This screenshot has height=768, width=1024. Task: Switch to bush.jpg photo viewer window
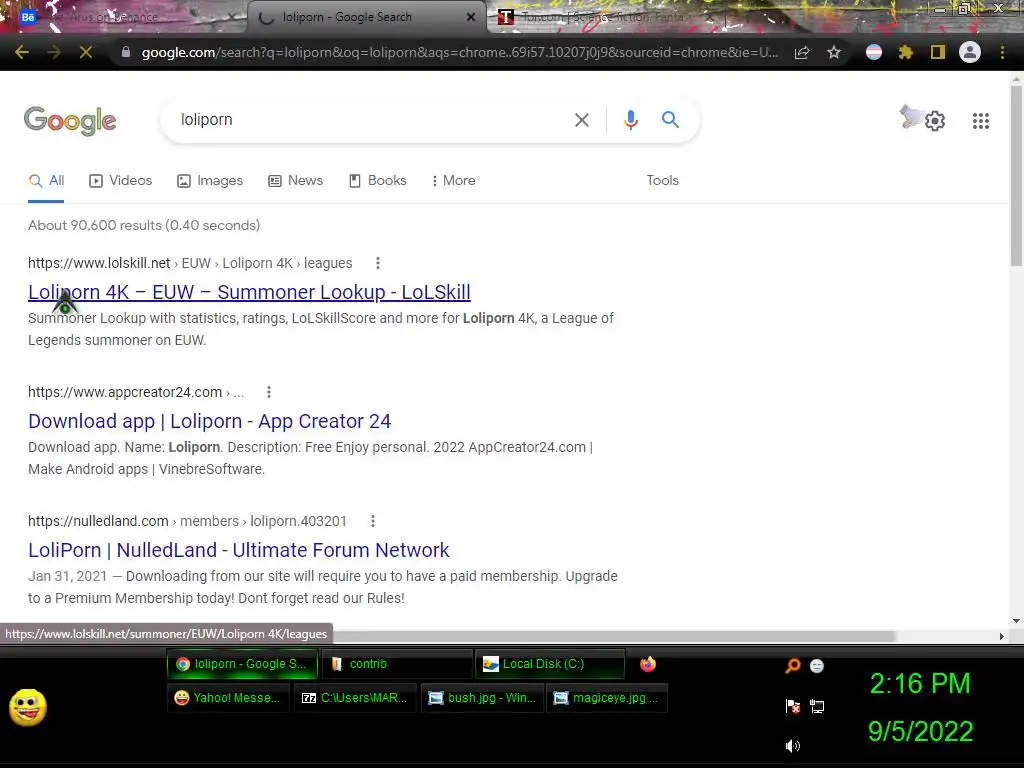tap(482, 698)
